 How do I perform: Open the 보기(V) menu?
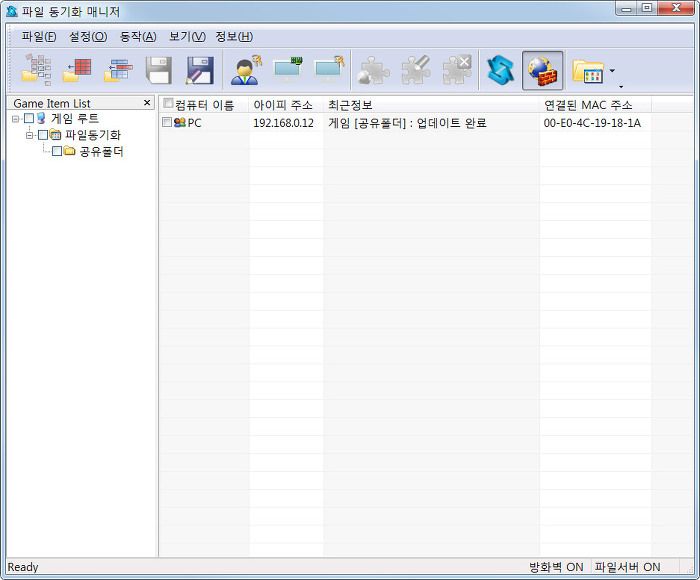pos(187,37)
